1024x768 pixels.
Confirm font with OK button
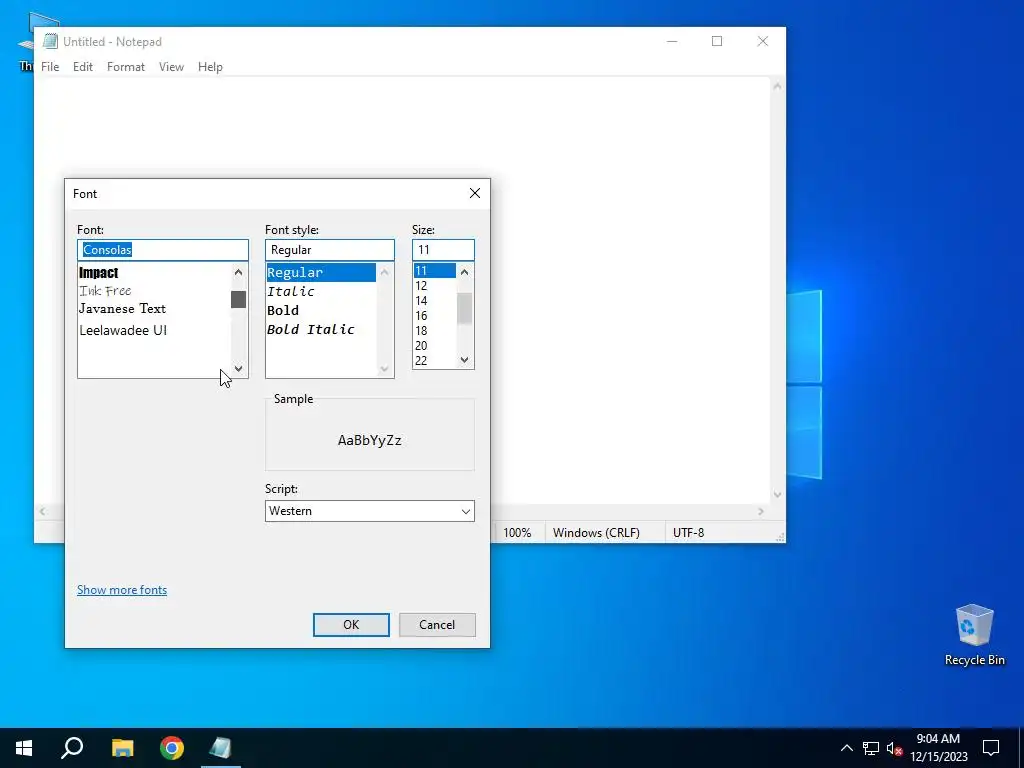click(x=351, y=624)
